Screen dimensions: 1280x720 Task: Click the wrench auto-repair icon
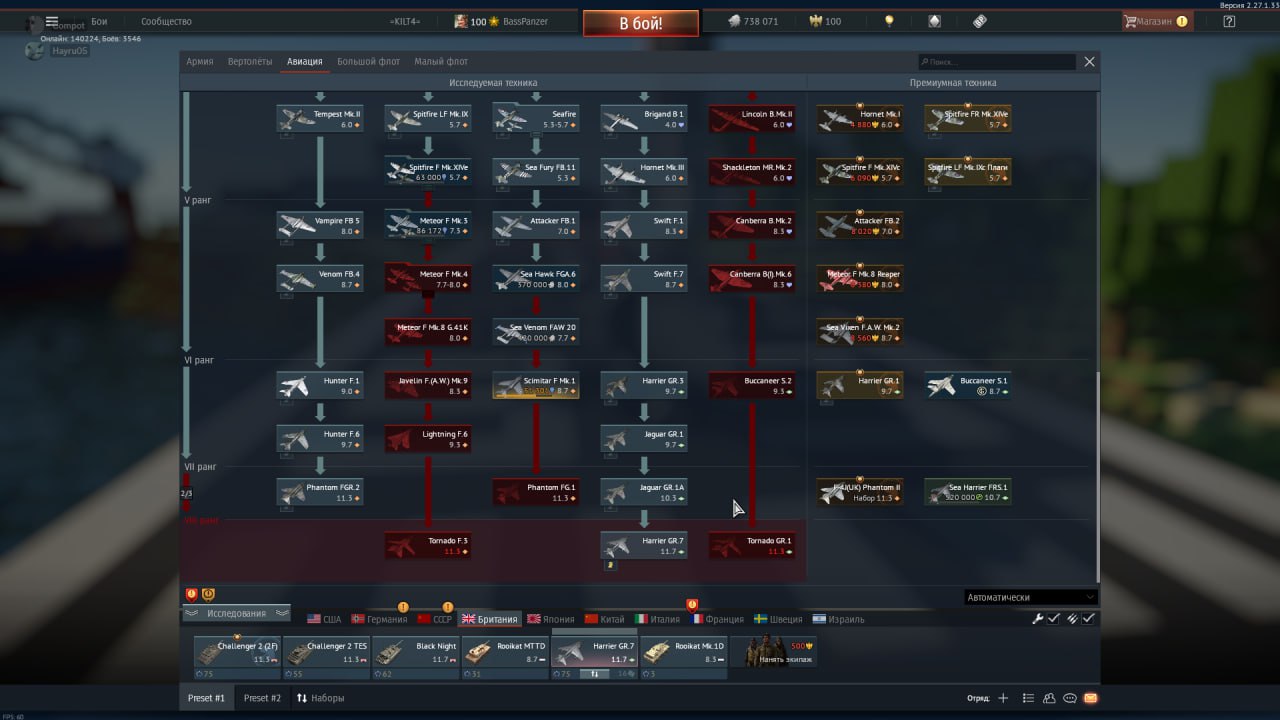pyautogui.click(x=1038, y=619)
